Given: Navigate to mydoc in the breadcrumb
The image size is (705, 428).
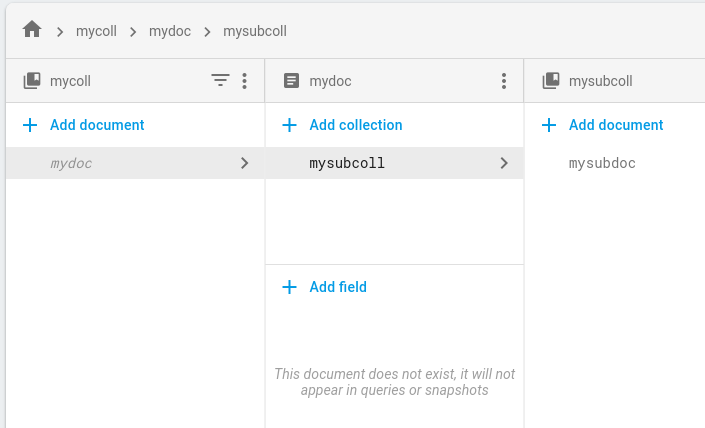Looking at the screenshot, I should tap(170, 31).
